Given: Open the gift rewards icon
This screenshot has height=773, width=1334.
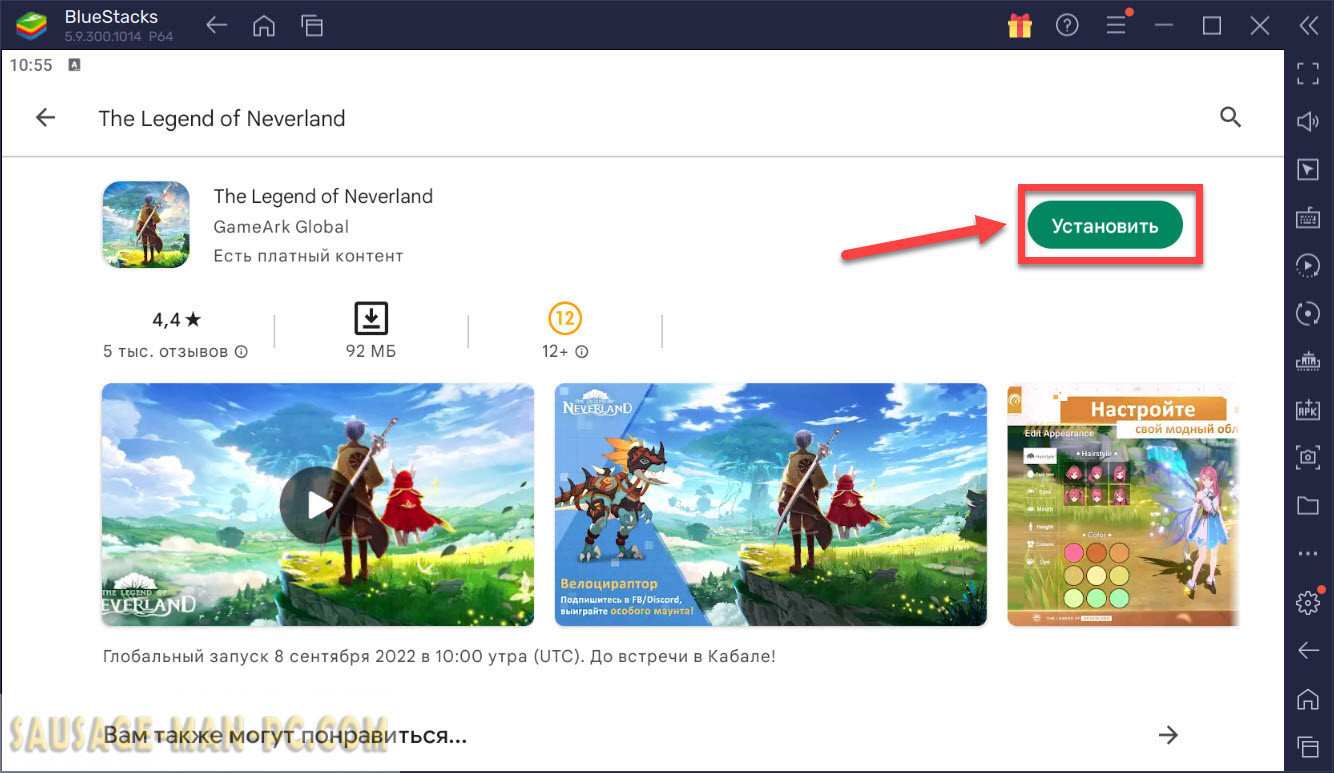Looking at the screenshot, I should 1020,26.
